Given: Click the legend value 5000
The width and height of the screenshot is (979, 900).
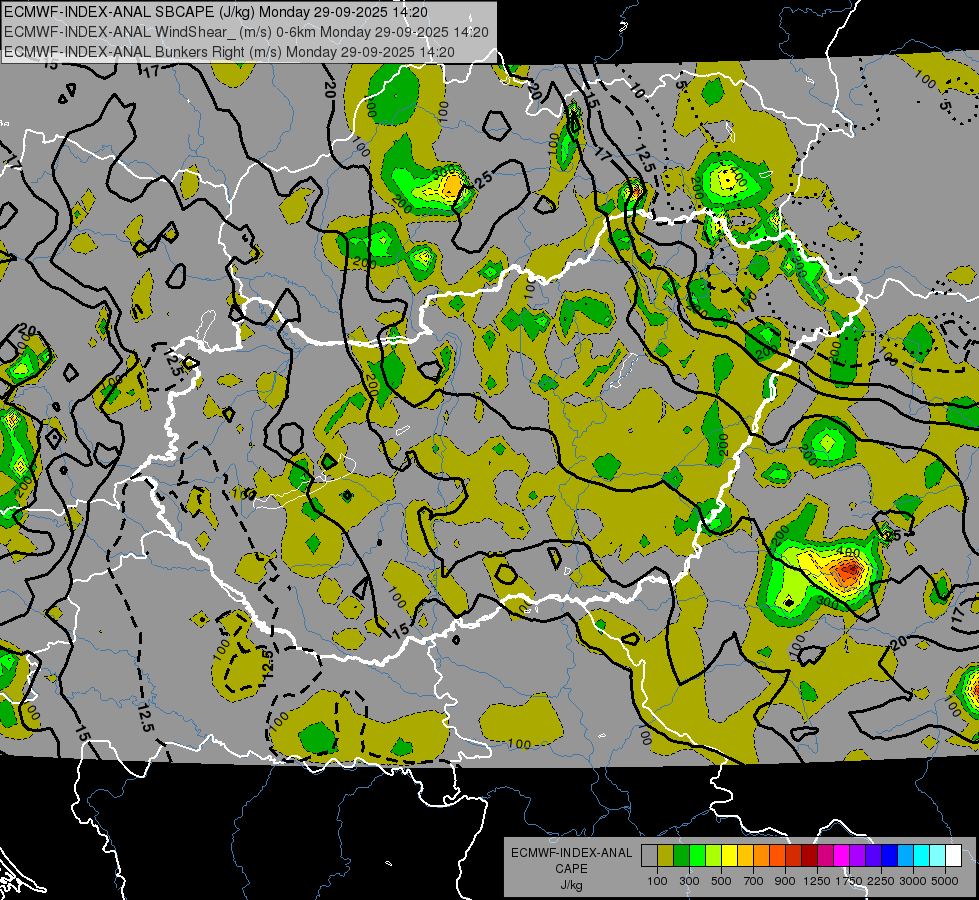Looking at the screenshot, I should (945, 881).
